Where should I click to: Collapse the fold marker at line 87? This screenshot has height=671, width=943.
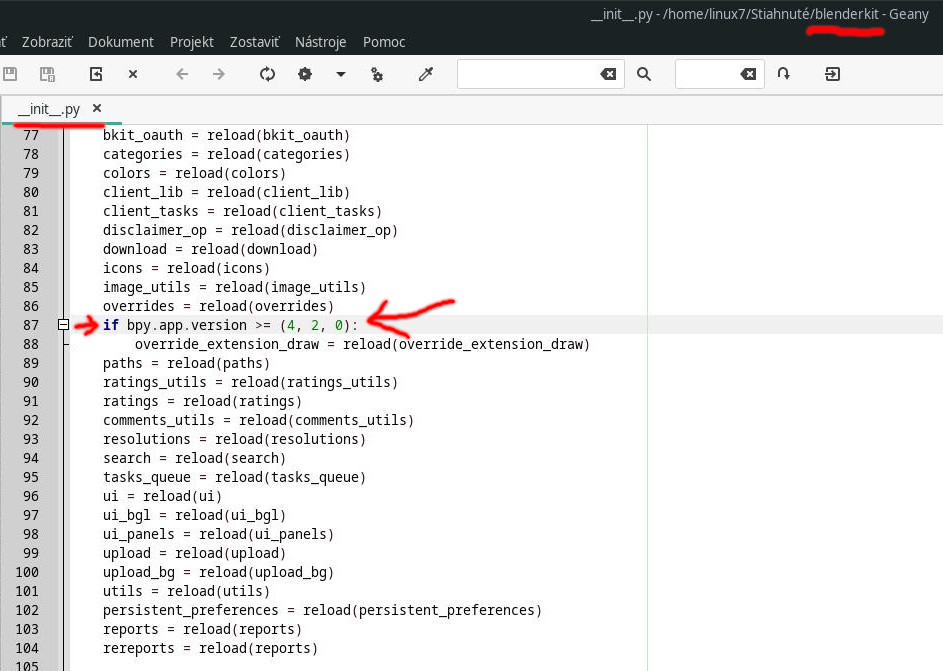[63, 325]
